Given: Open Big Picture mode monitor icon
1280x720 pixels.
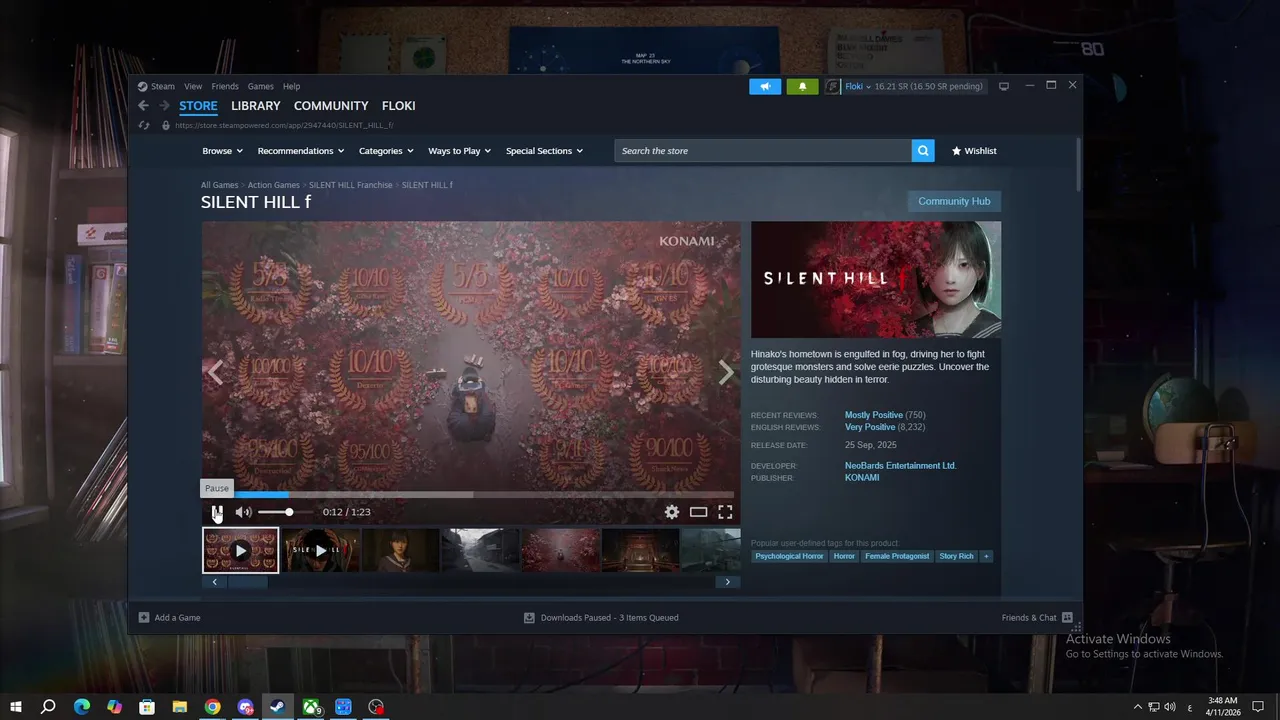Looking at the screenshot, I should click(x=1004, y=86).
